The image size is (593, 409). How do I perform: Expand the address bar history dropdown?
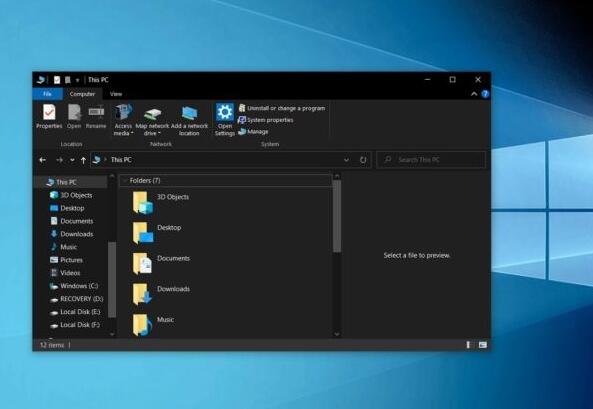346,160
